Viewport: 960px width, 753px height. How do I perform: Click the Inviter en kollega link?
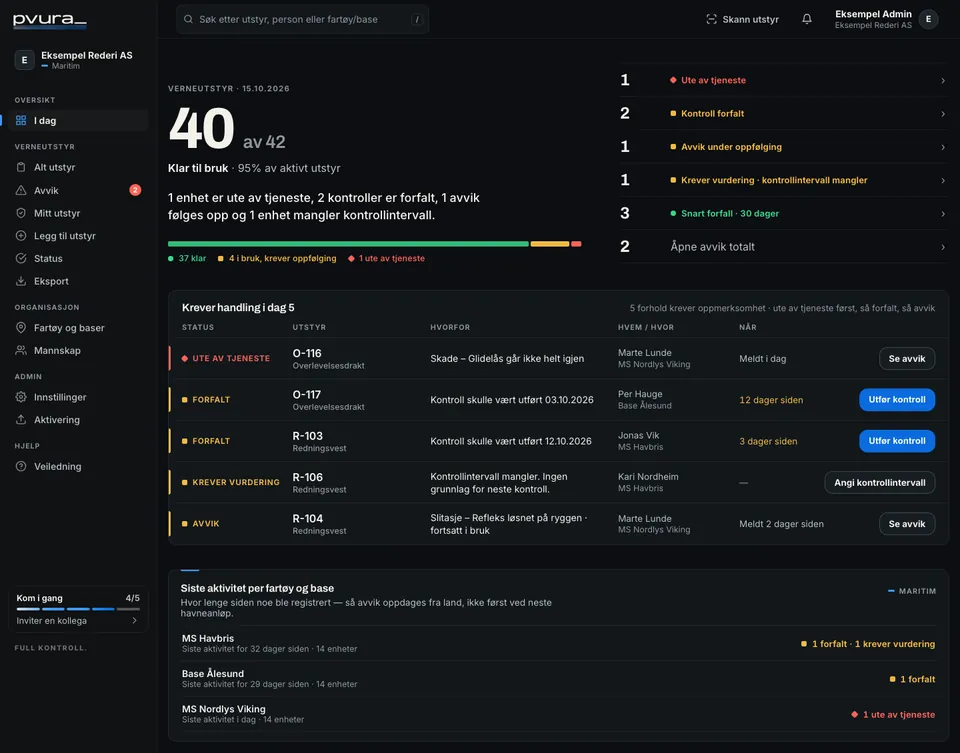[77, 621]
